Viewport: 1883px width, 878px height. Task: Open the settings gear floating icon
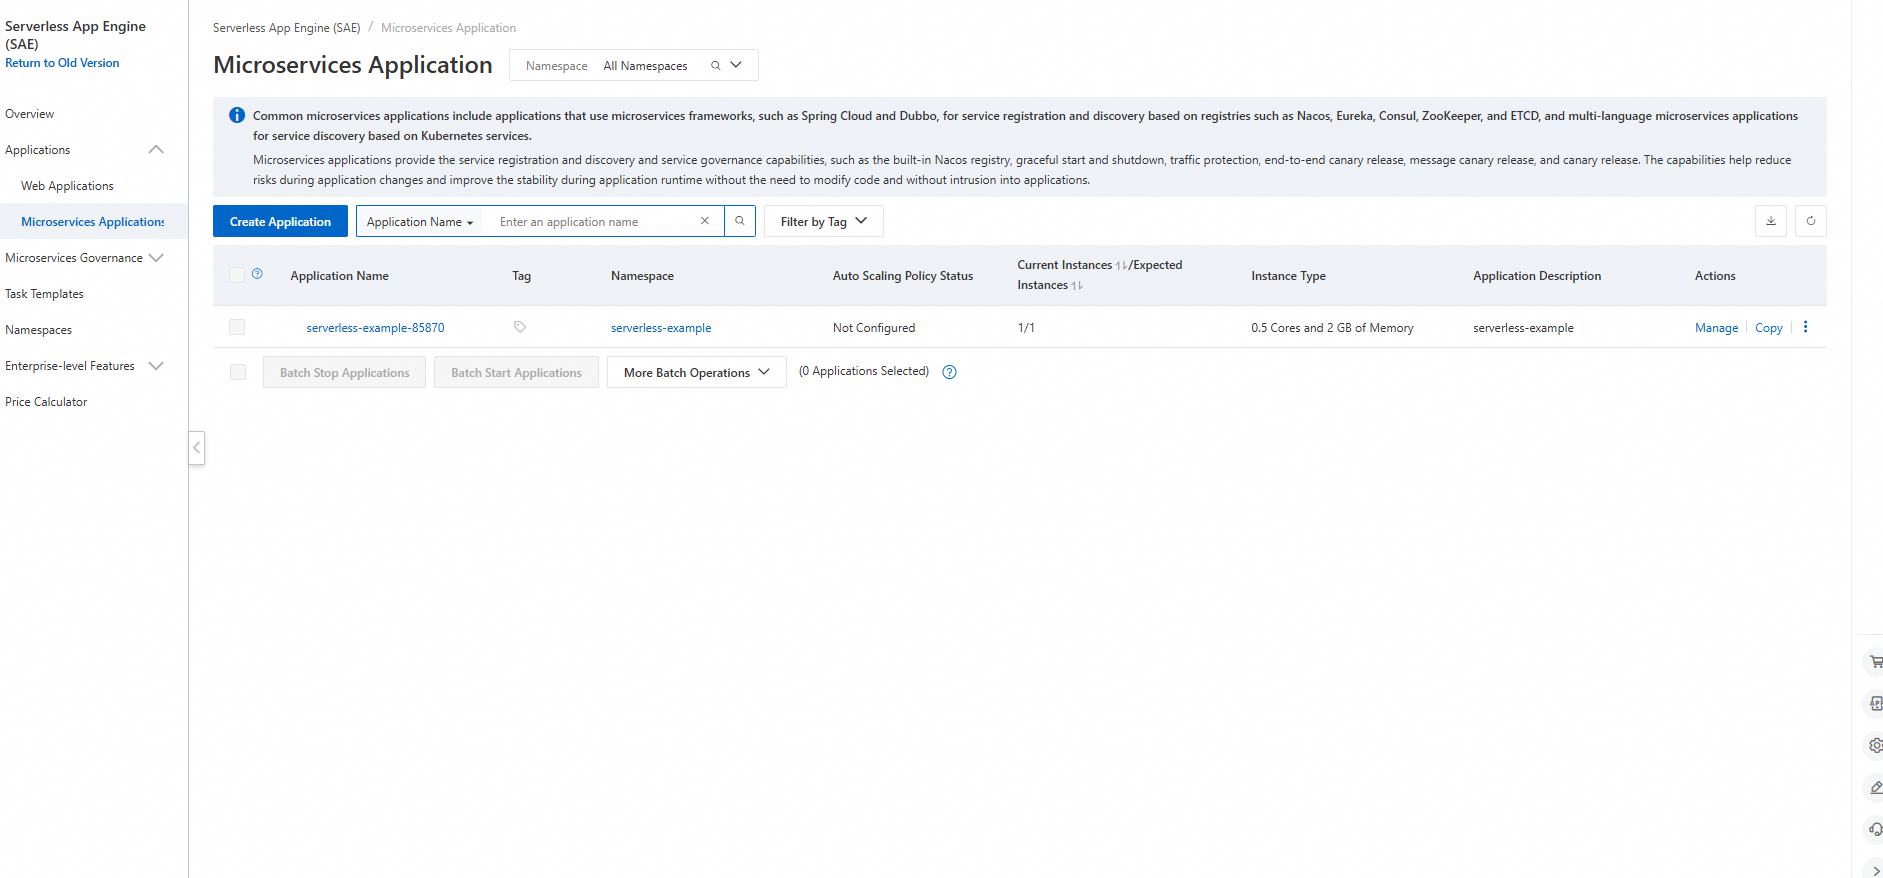pyautogui.click(x=1875, y=745)
